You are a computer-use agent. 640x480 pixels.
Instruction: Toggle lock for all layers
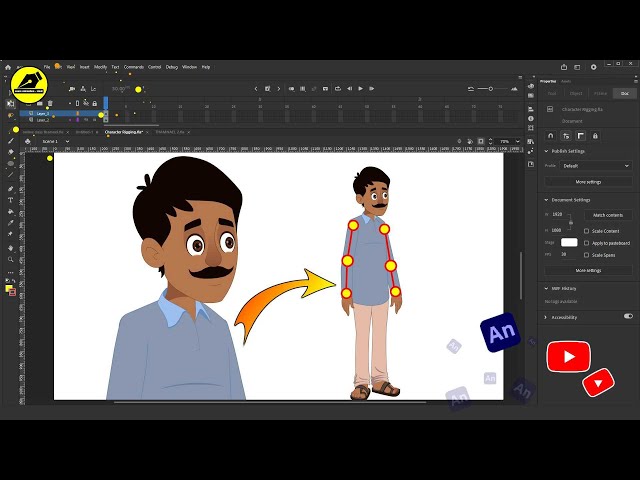tap(95, 104)
